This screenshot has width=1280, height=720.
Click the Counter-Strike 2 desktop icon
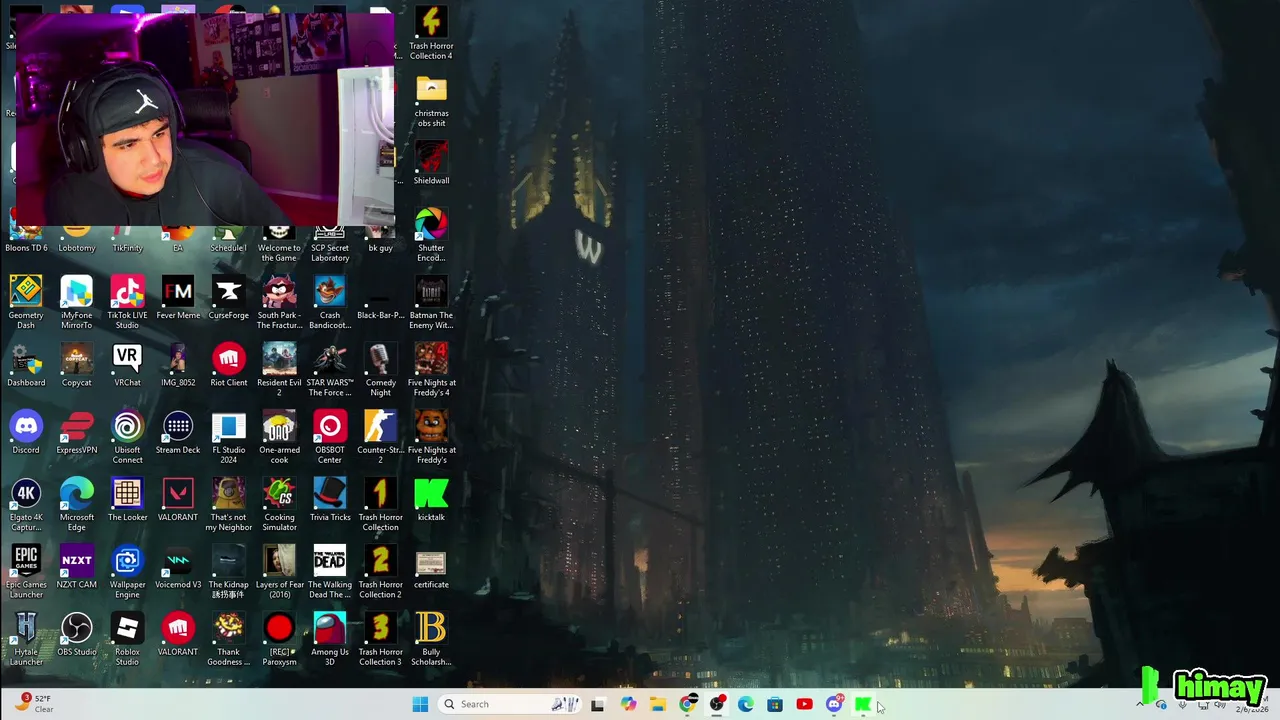tap(380, 437)
